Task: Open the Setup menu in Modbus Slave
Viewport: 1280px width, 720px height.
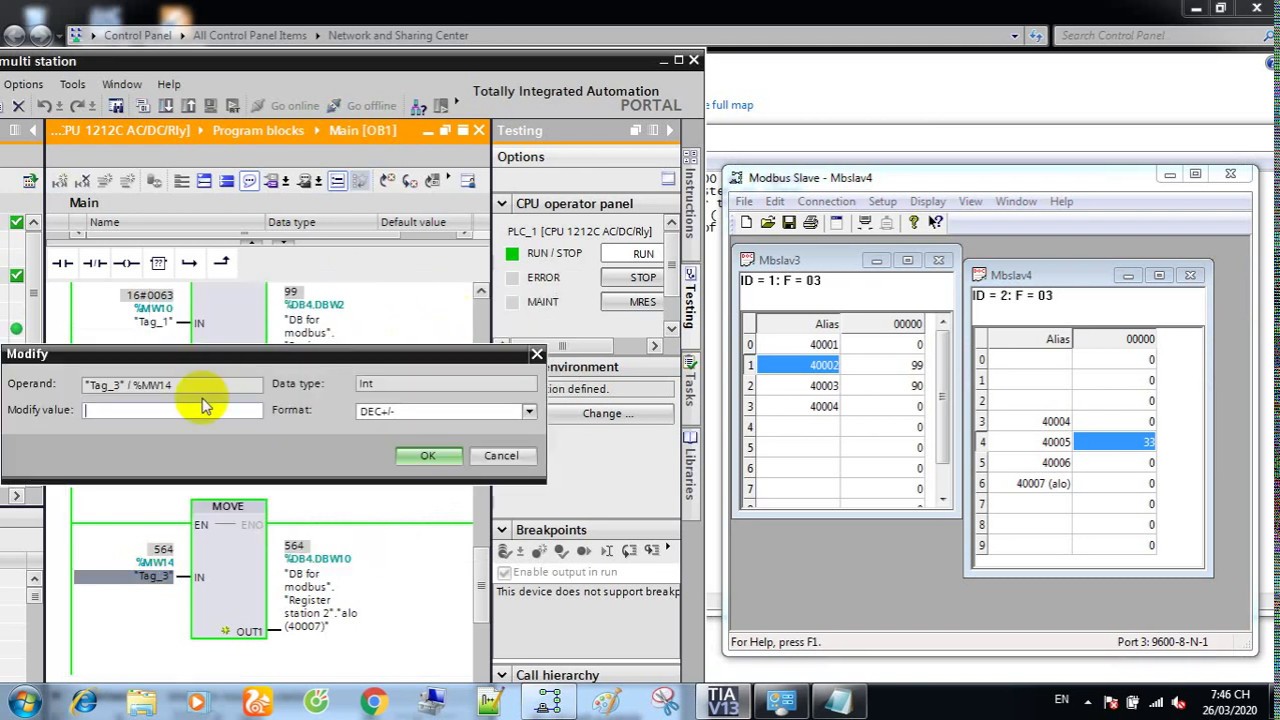Action: pyautogui.click(x=882, y=202)
